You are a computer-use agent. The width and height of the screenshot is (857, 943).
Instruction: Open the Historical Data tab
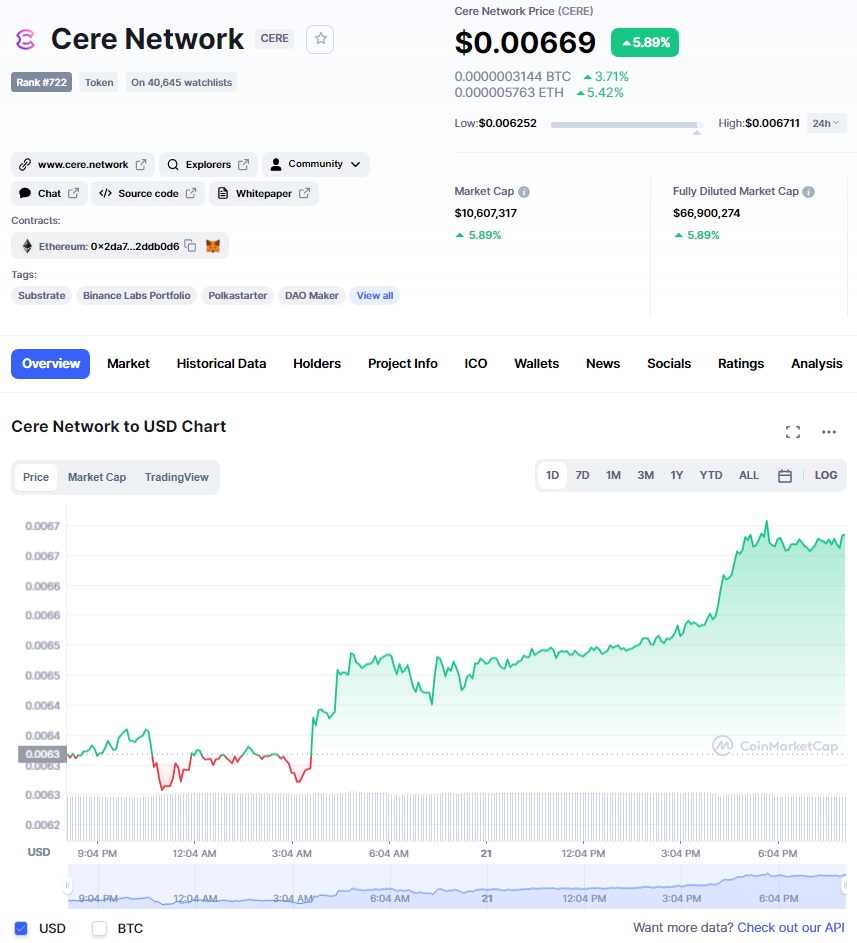(x=221, y=364)
